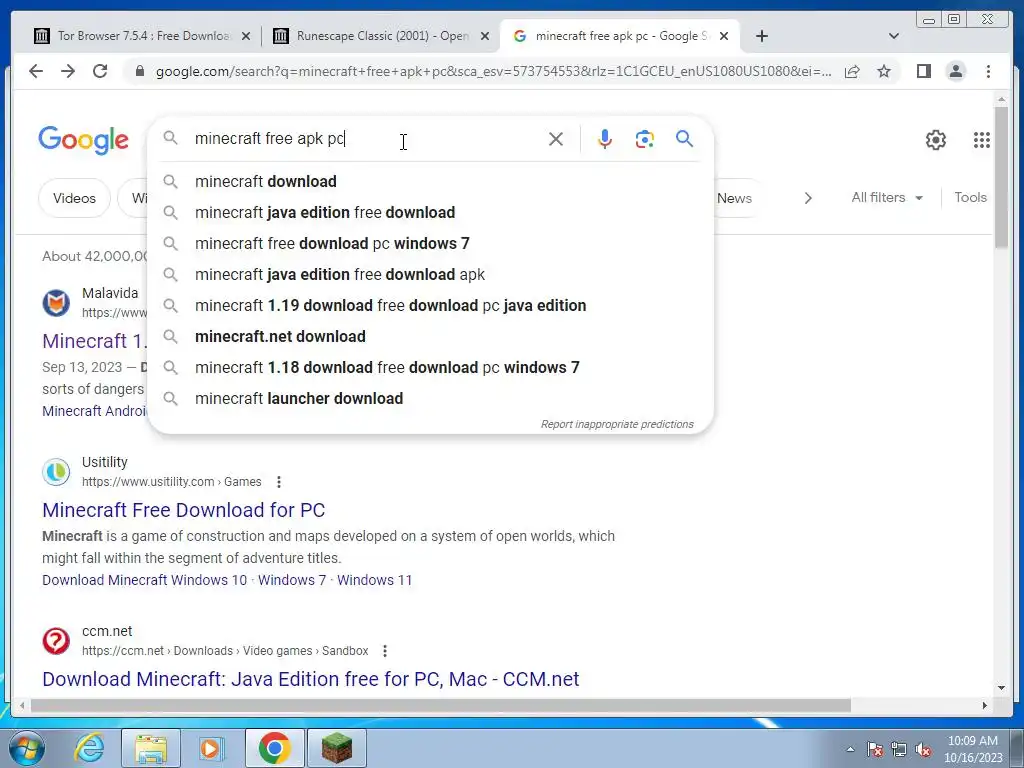The image size is (1024, 768).
Task: Select the Videos filter chip
Action: tap(74, 198)
